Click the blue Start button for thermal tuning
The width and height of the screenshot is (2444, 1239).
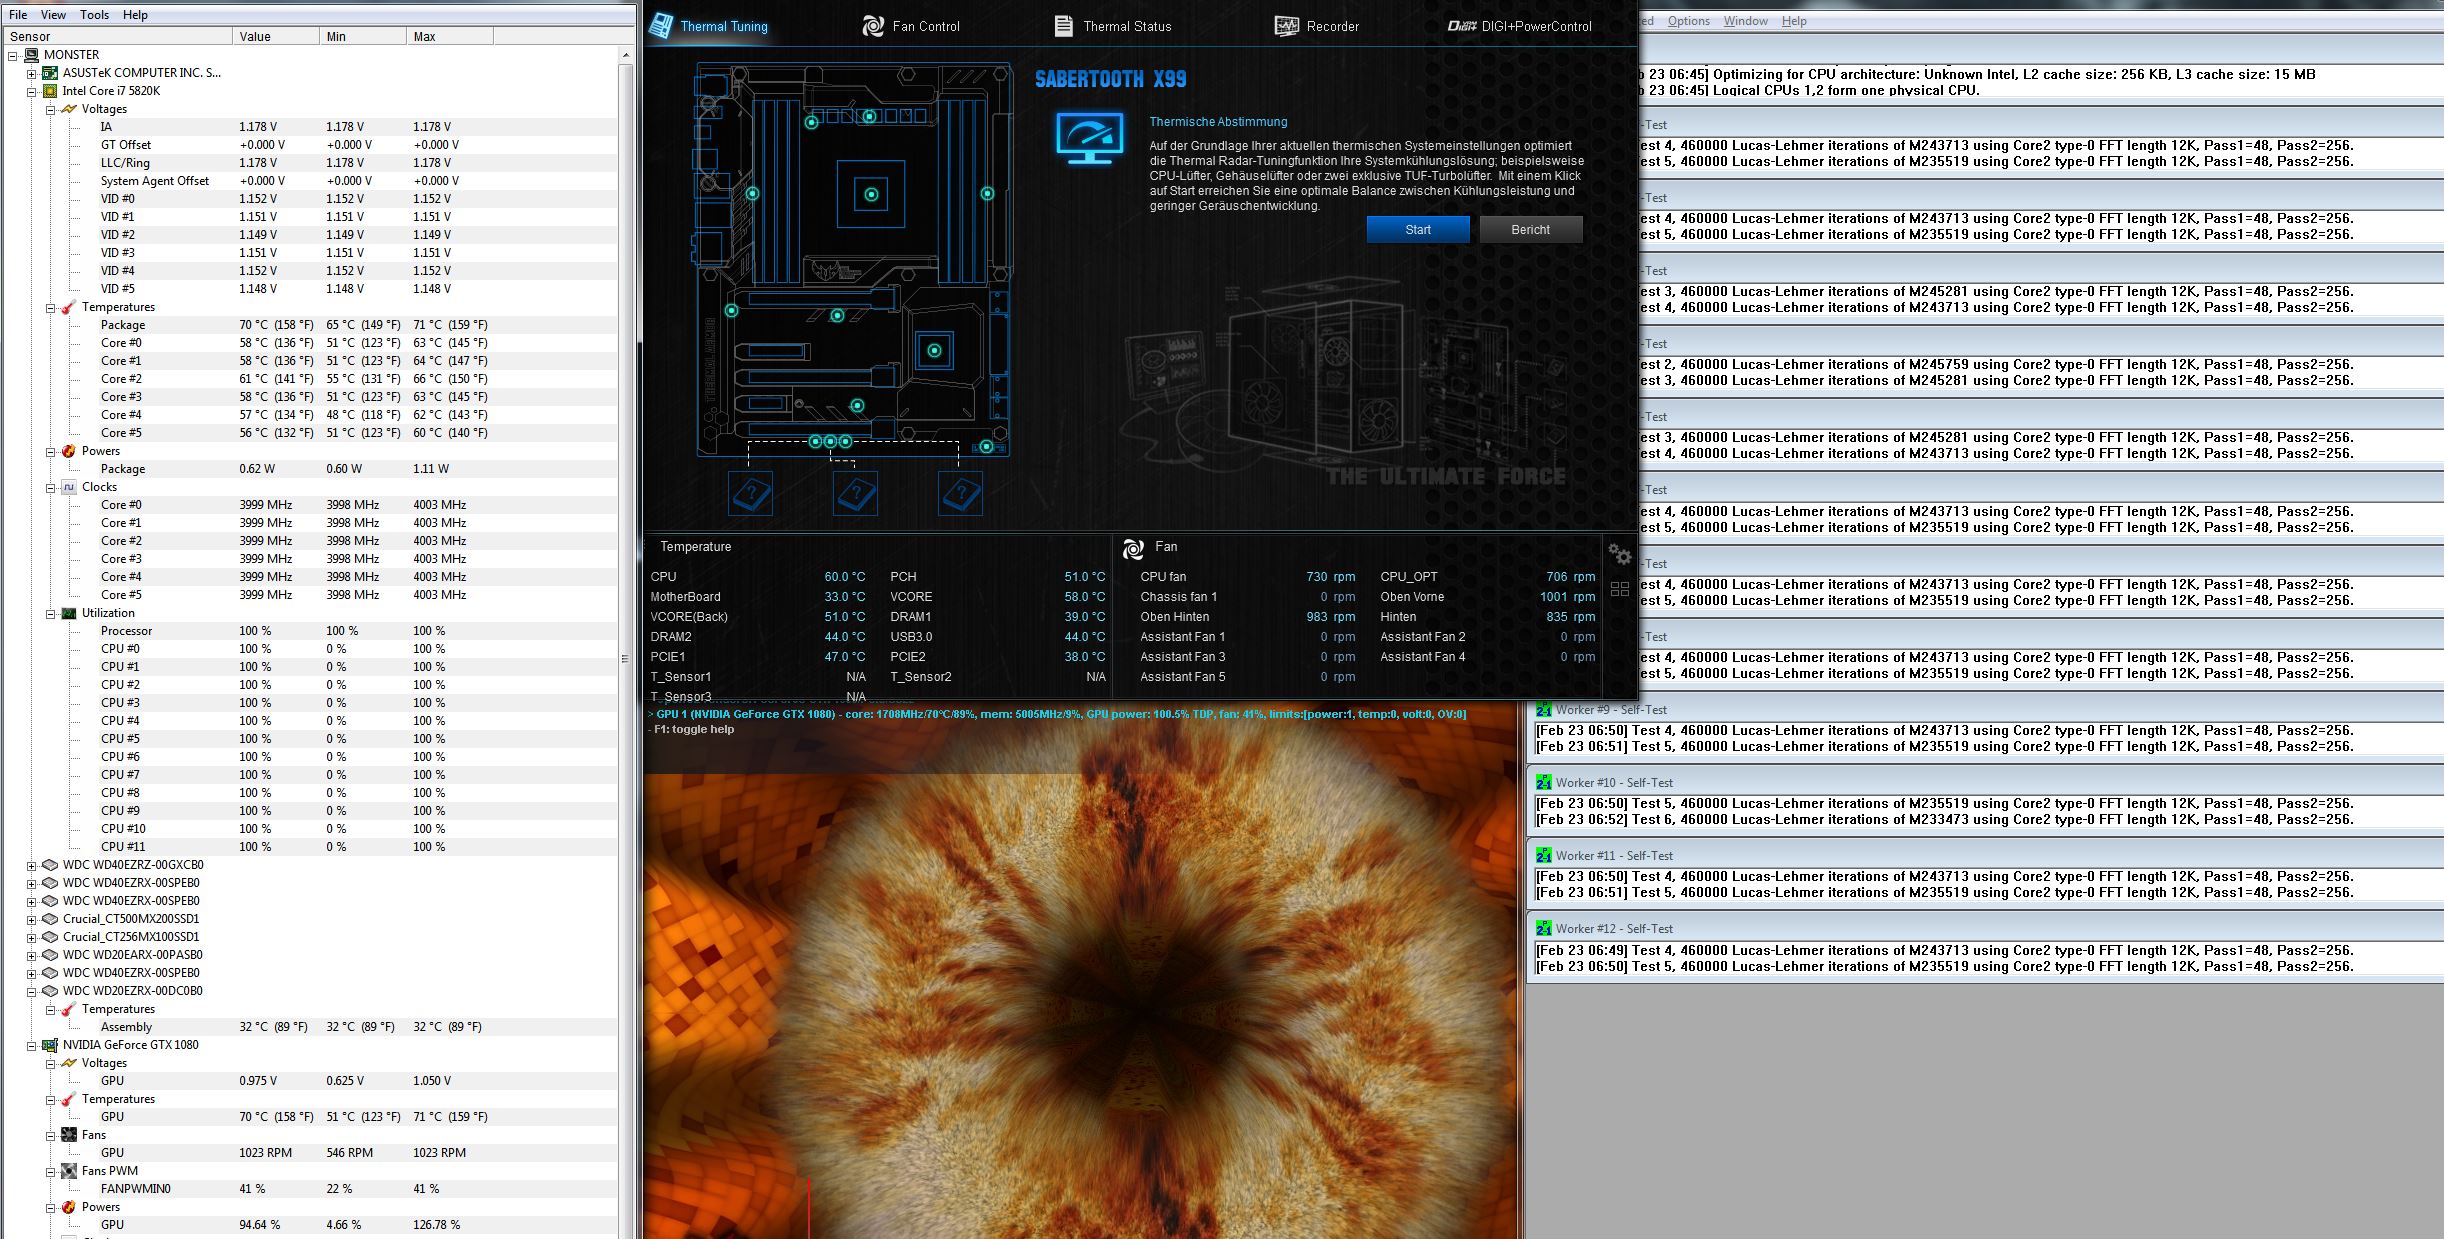click(1418, 230)
